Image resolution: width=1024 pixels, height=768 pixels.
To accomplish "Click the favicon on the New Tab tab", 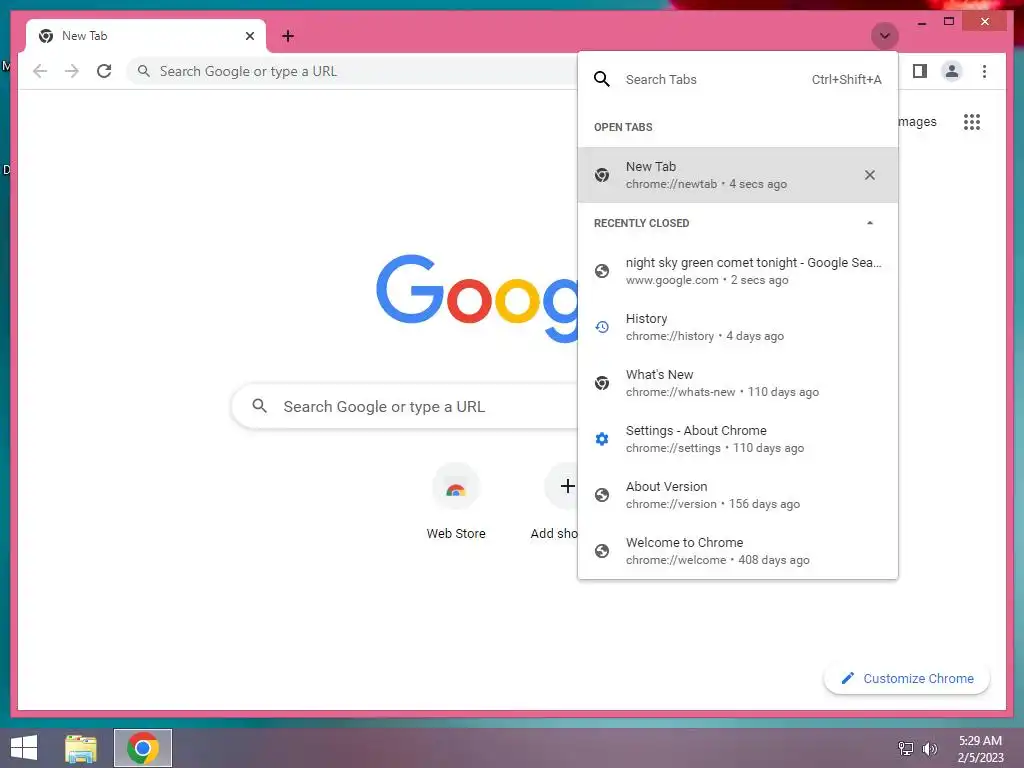I will point(46,36).
